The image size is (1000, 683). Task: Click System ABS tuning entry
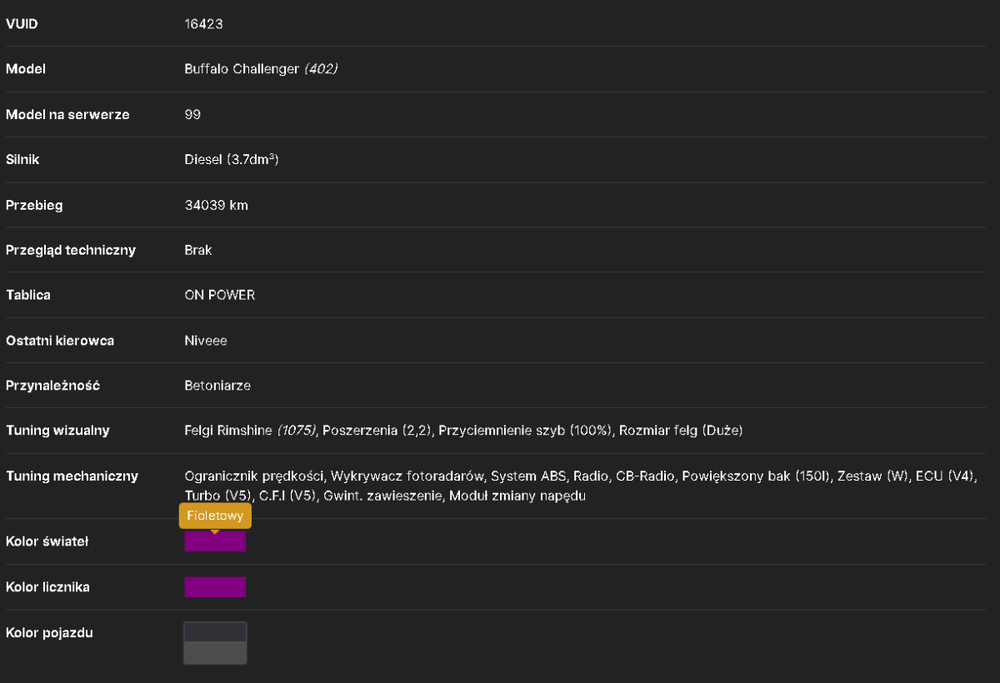click(528, 476)
